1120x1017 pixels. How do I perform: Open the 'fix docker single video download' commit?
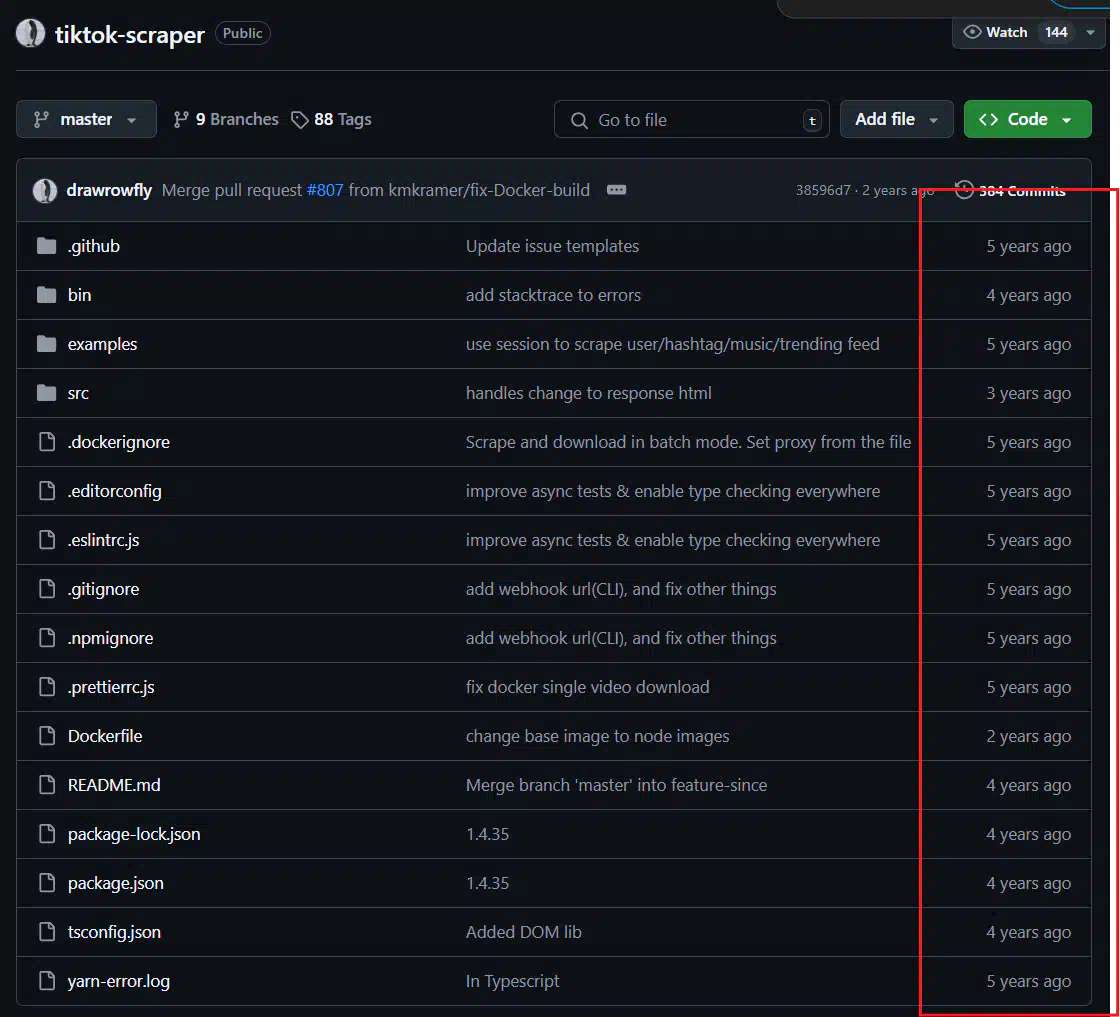(588, 687)
